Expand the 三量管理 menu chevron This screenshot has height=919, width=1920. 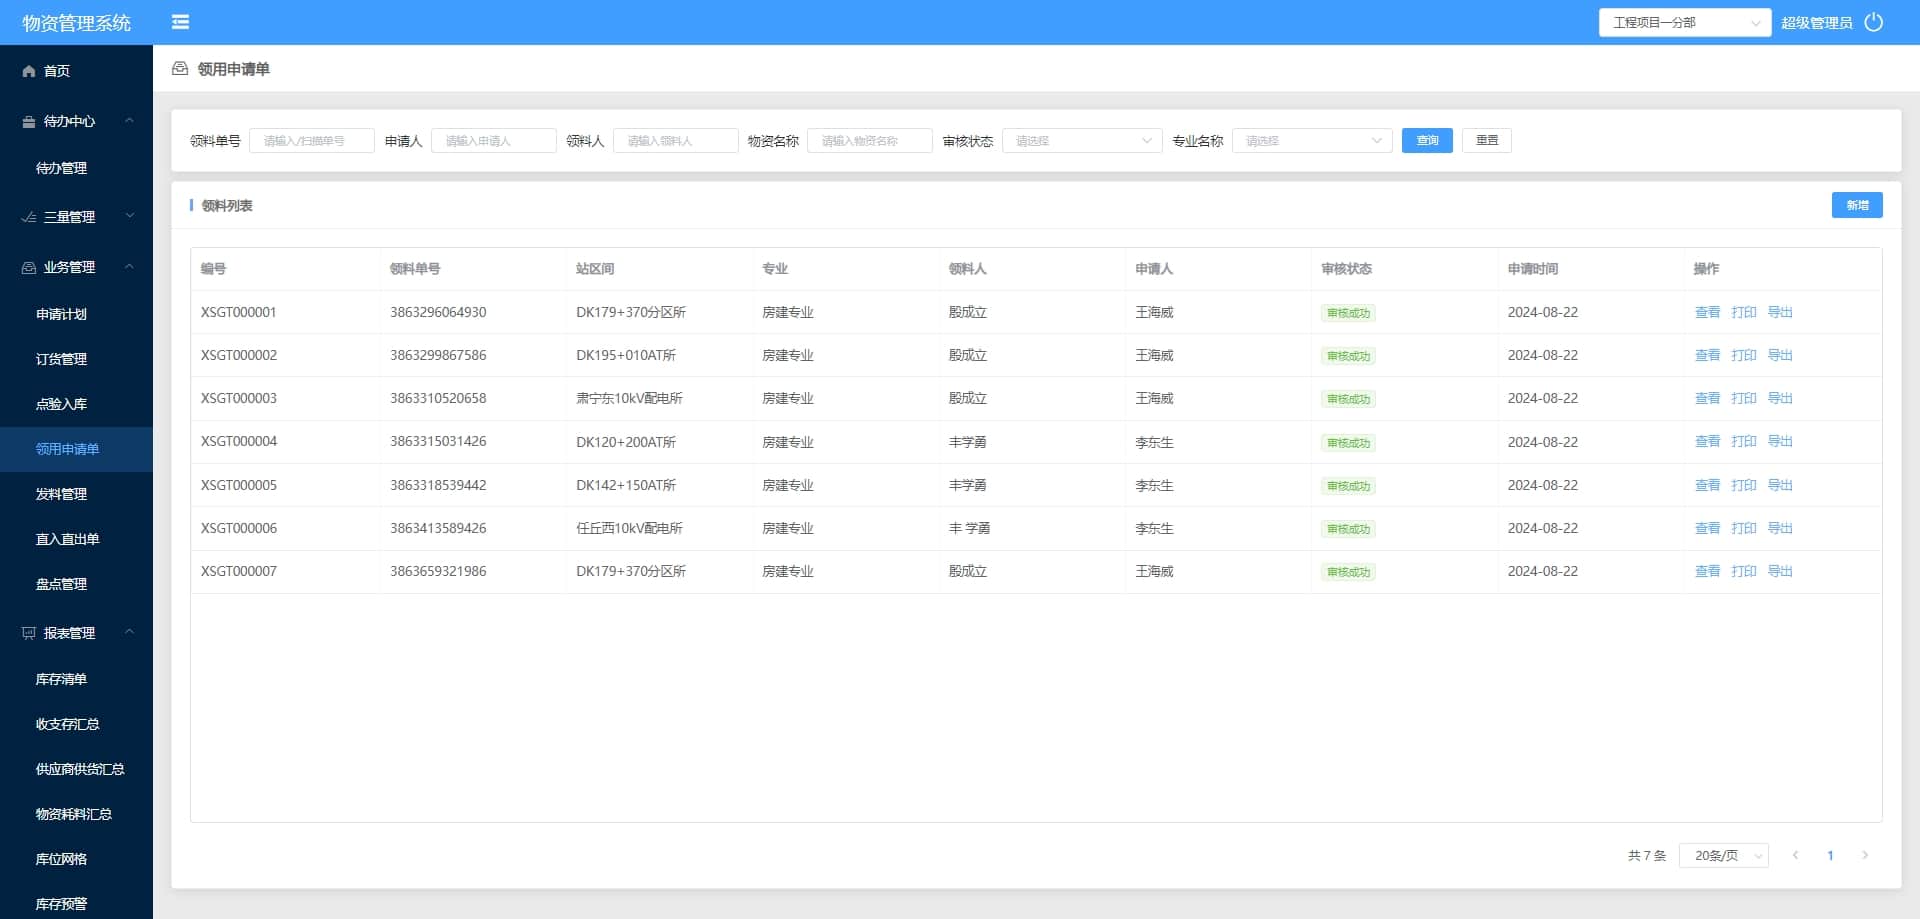[129, 217]
